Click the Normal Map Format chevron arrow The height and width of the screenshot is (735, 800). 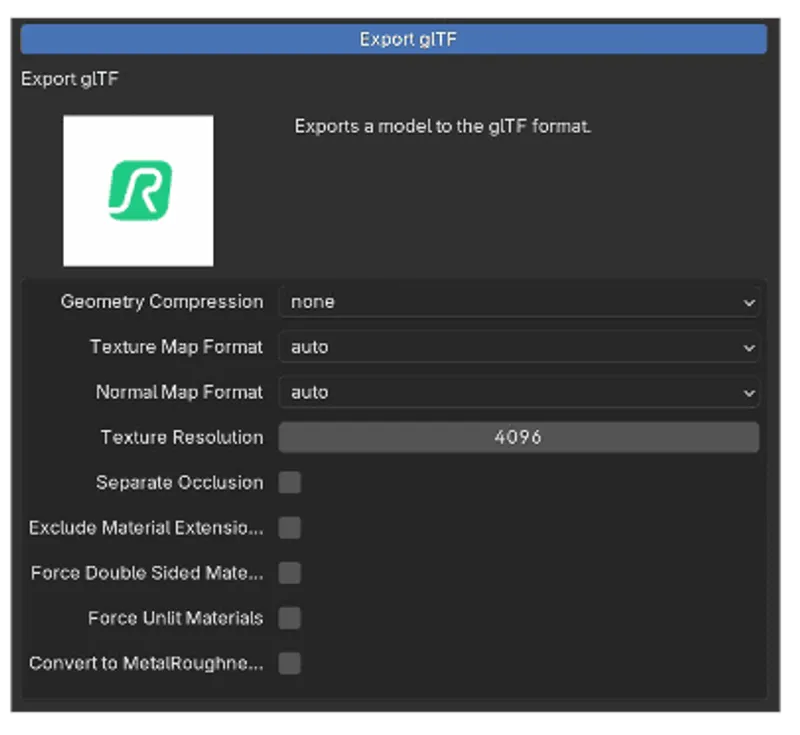[x=748, y=393]
